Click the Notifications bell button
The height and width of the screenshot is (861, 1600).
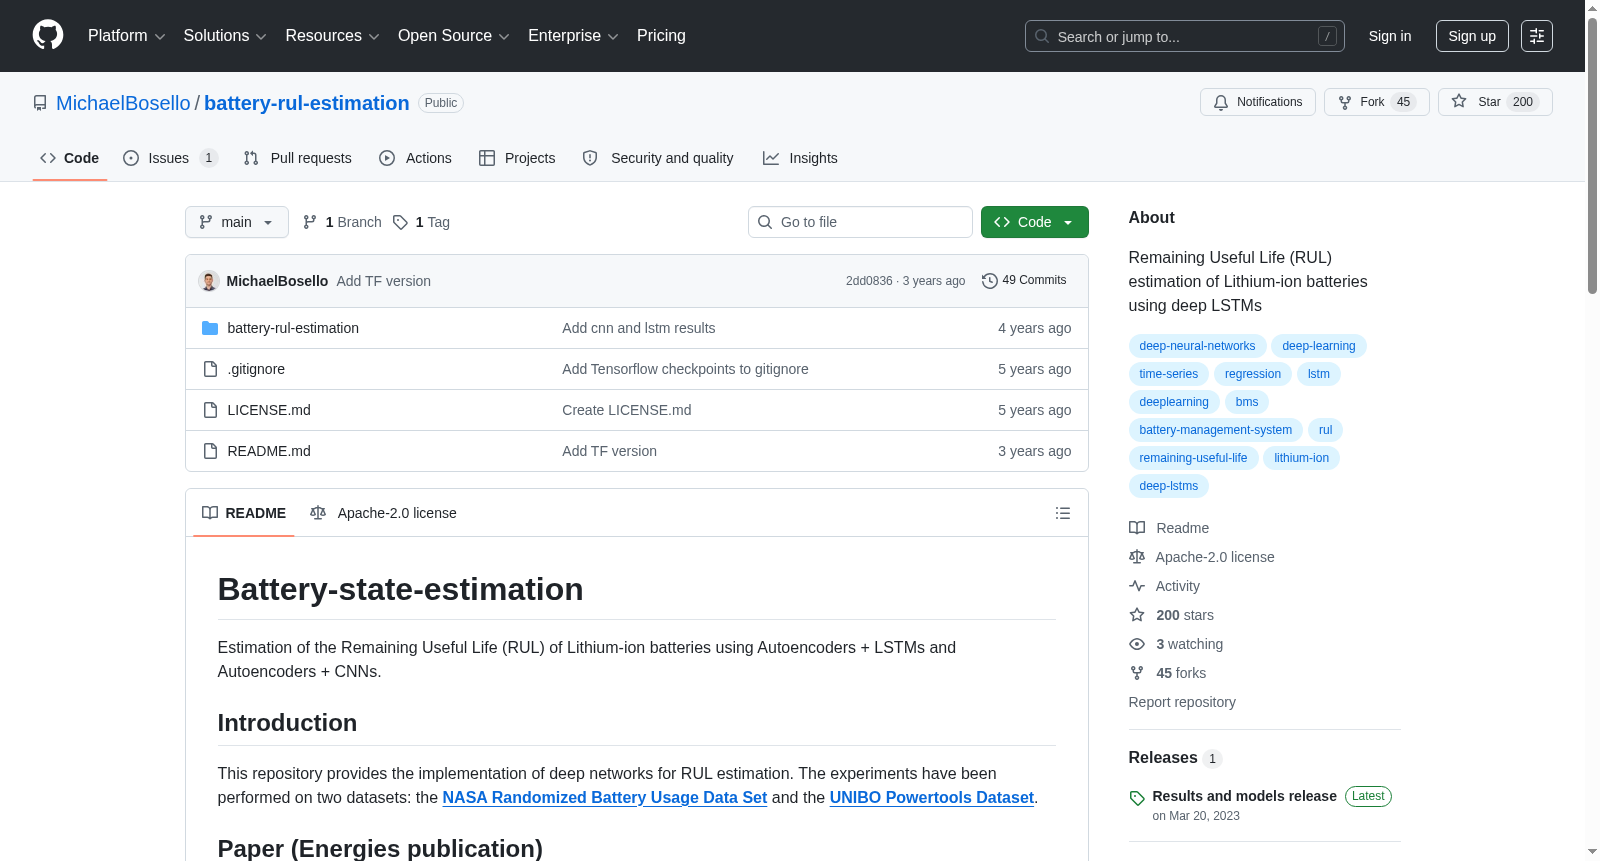tap(1258, 102)
